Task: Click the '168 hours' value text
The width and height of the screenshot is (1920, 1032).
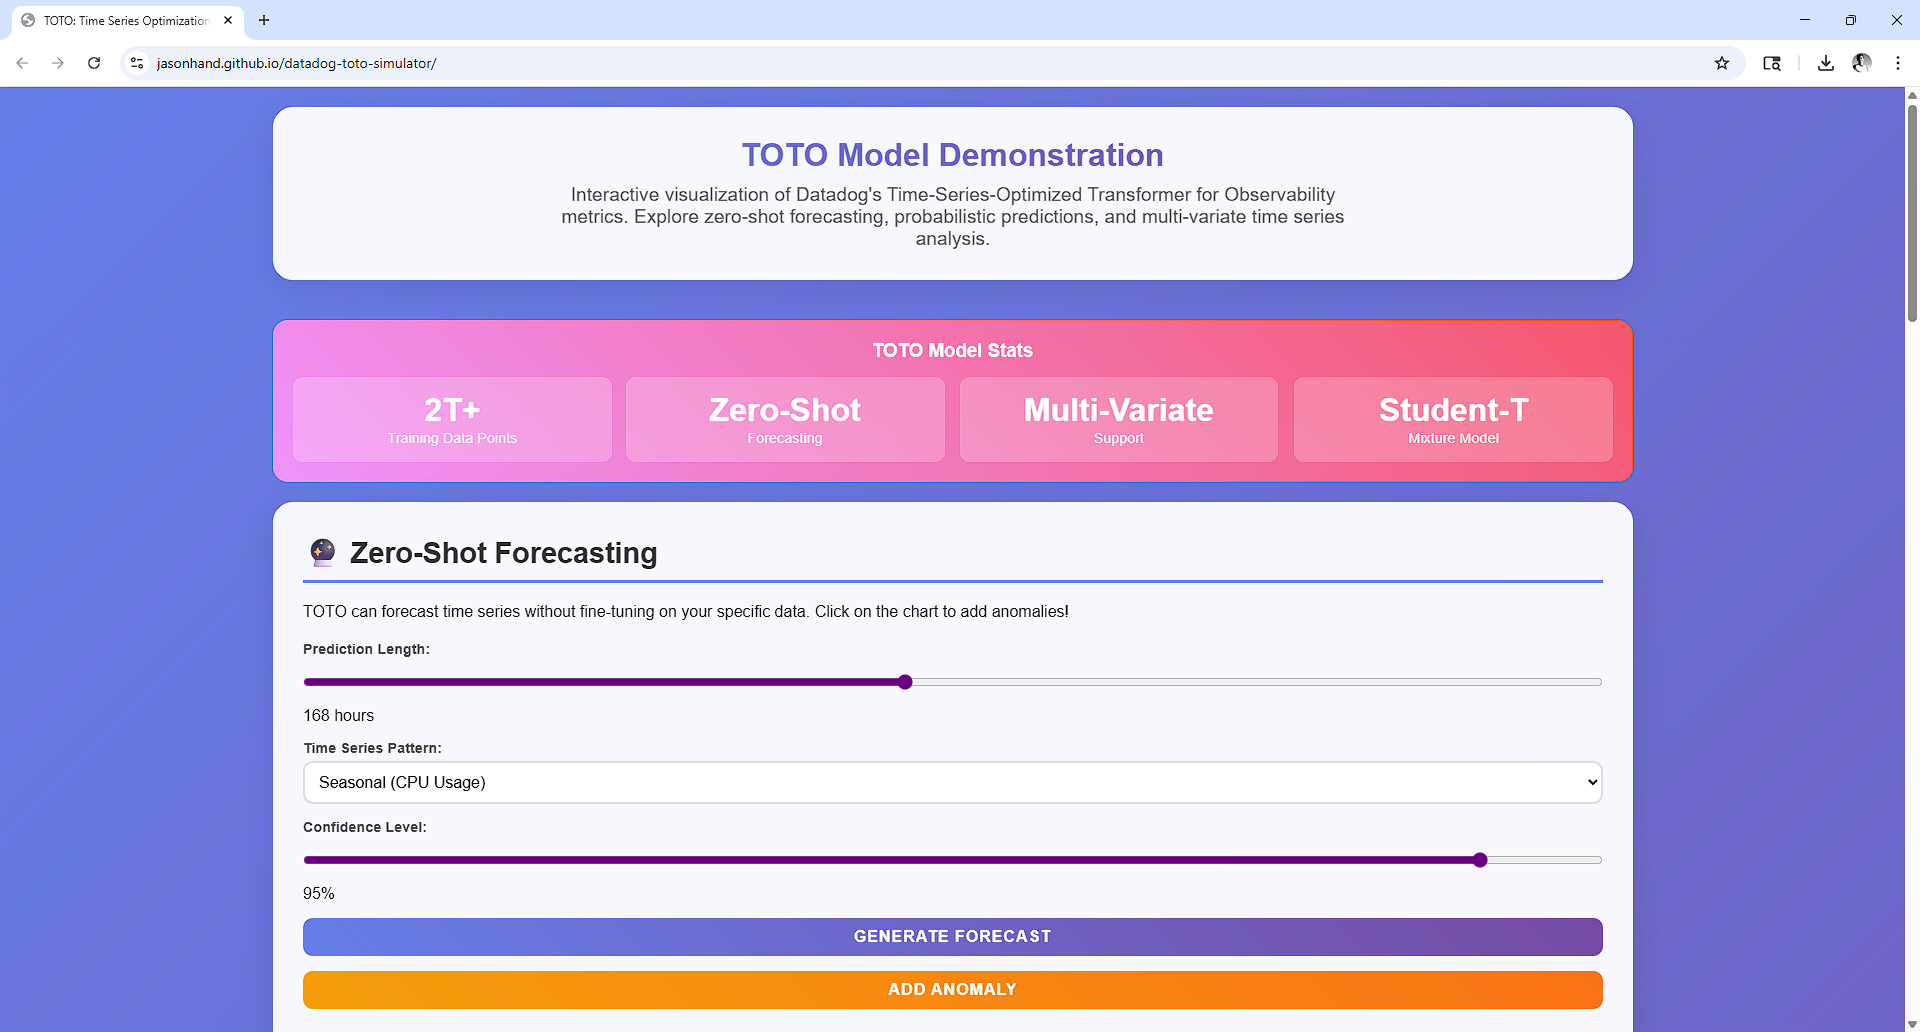Action: pos(339,716)
